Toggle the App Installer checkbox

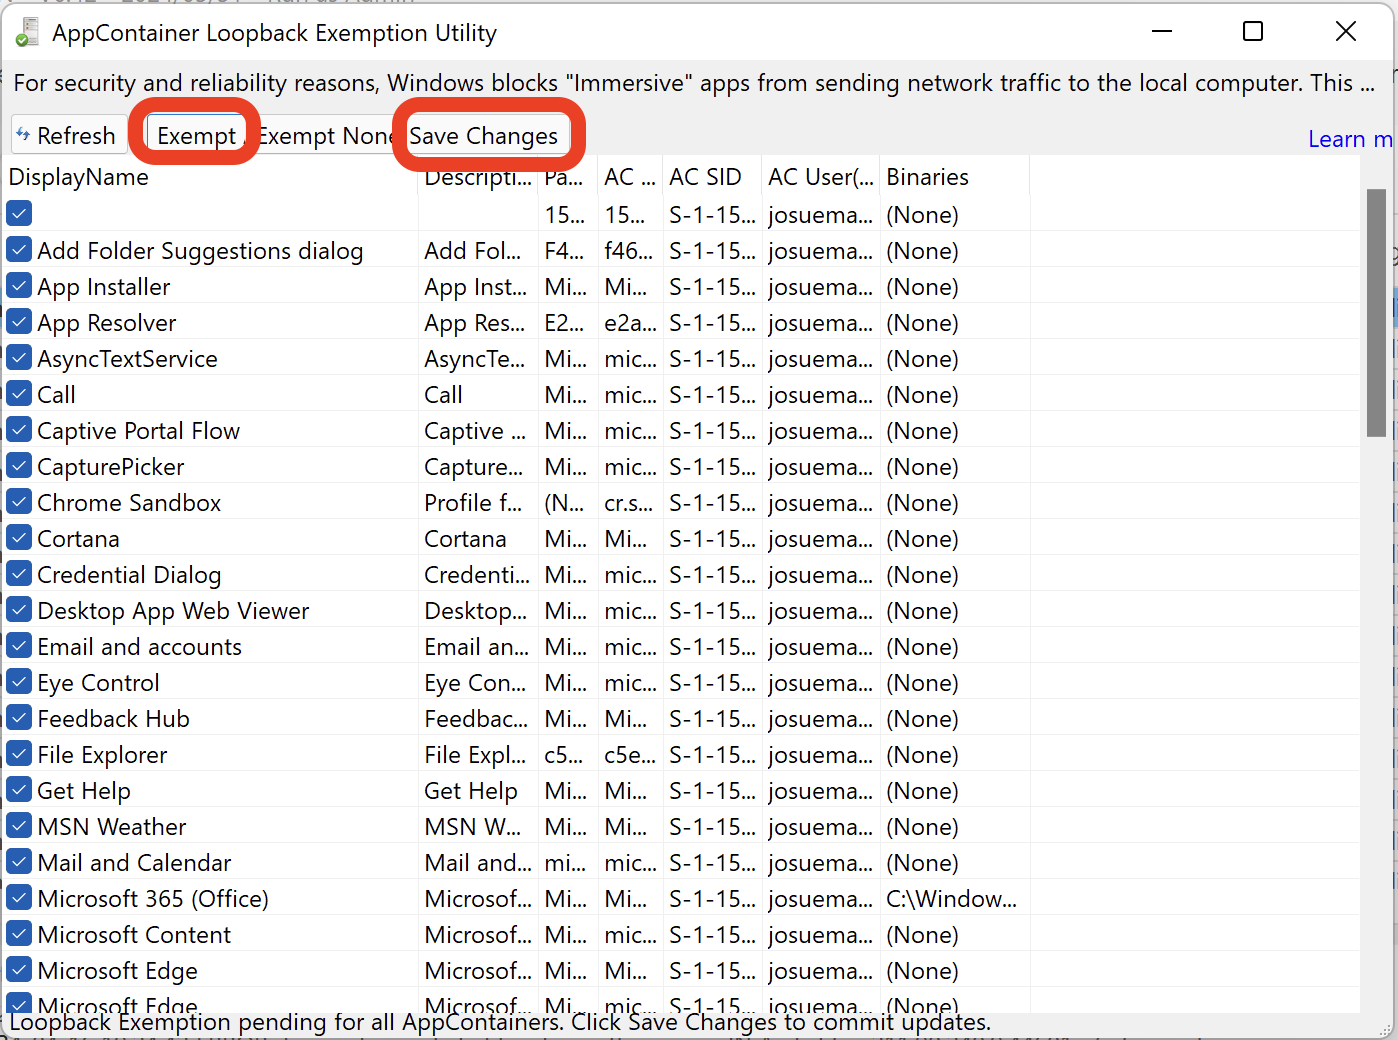[x=19, y=286]
